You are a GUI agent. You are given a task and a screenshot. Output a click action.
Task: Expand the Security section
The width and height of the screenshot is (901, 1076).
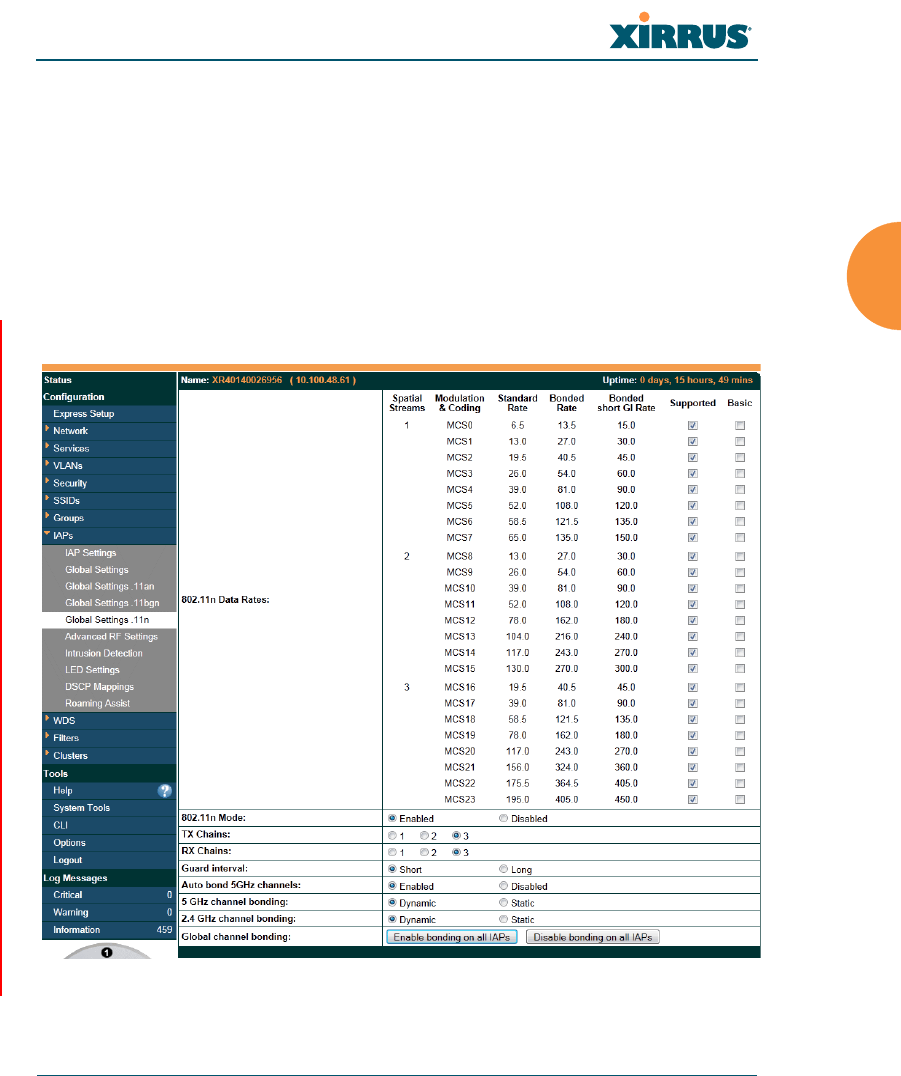coord(69,483)
